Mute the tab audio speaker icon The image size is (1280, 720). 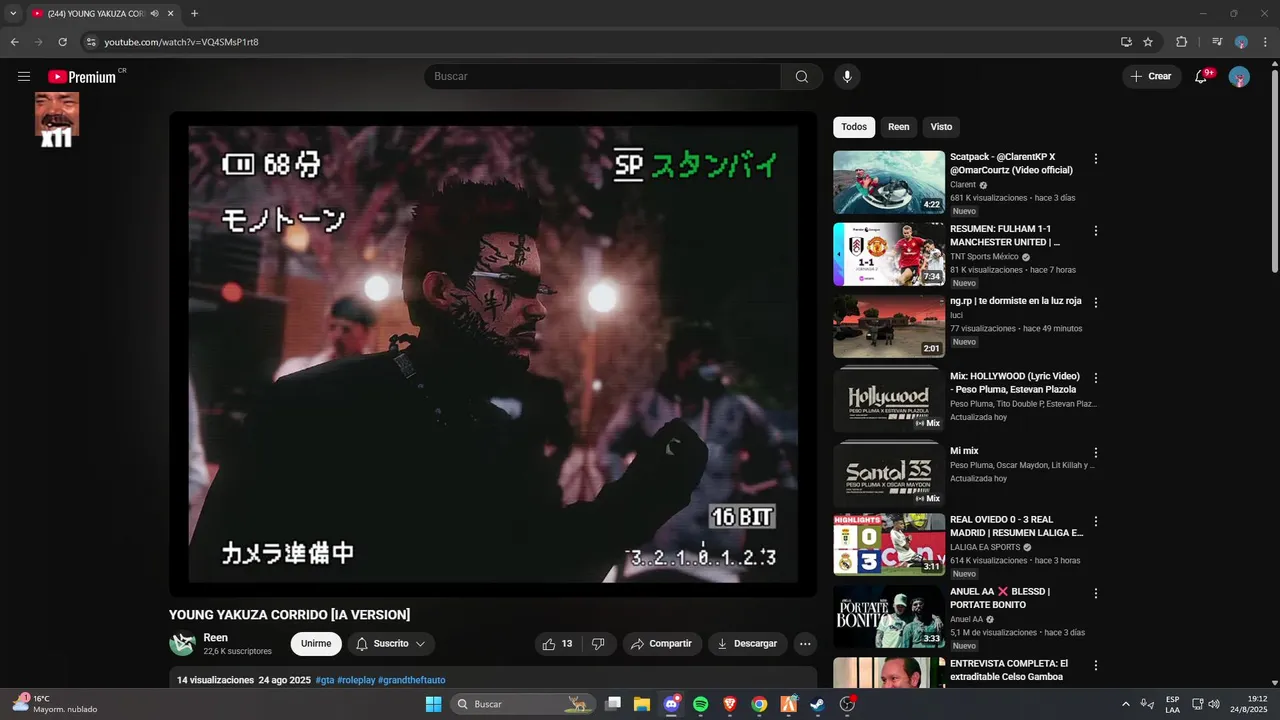[155, 13]
